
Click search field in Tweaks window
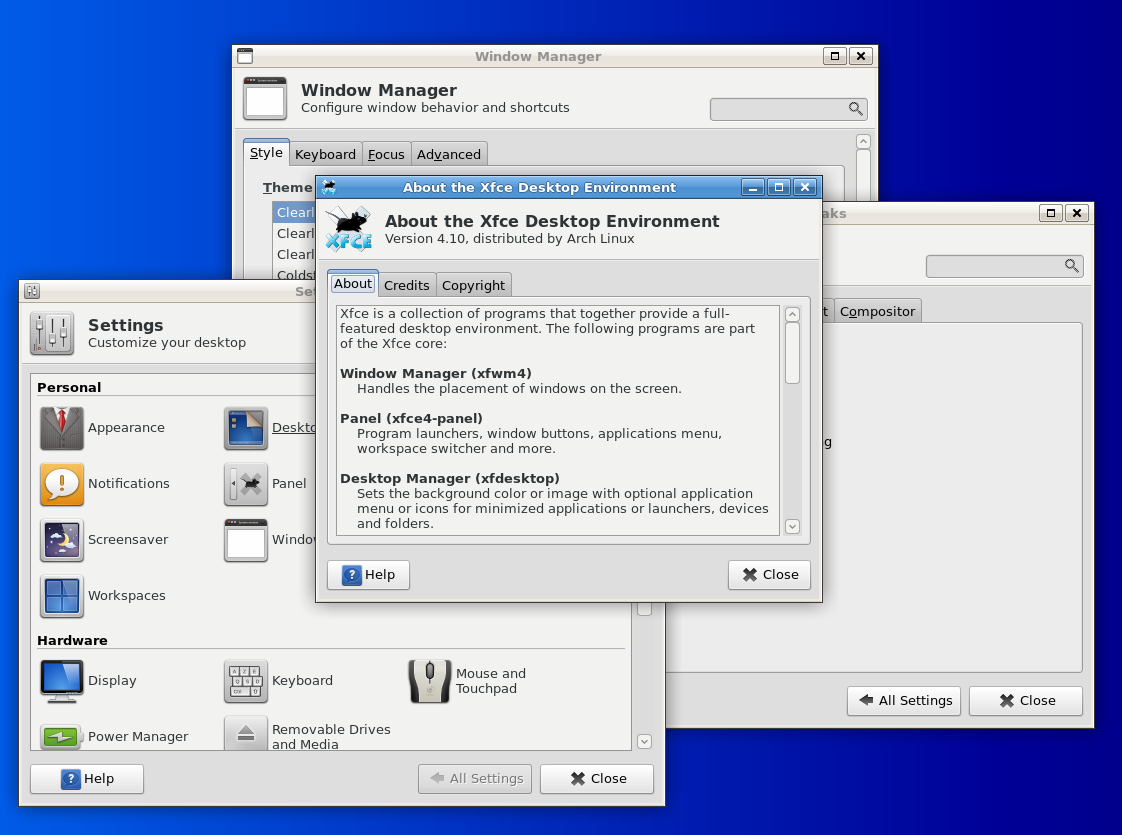point(1005,266)
